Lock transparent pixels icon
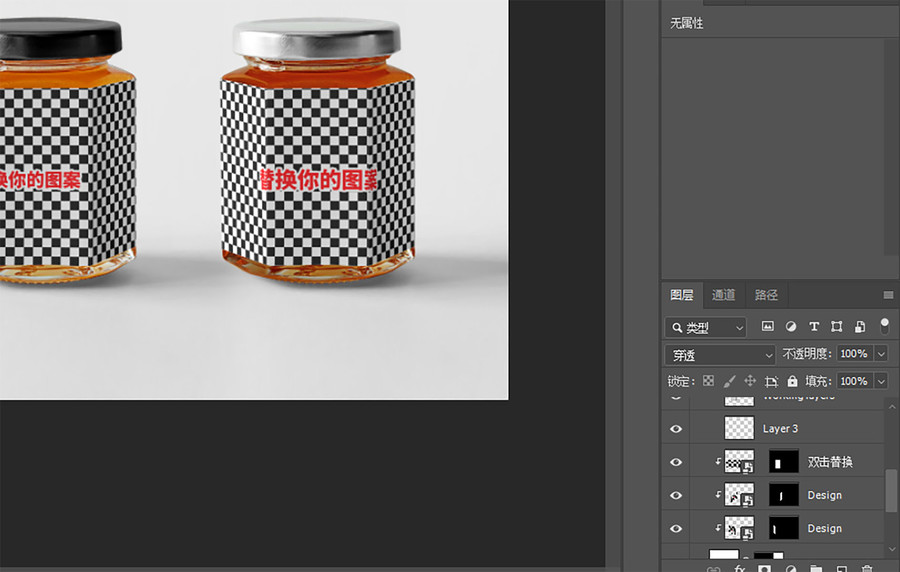Screen dimensions: 900x572 (709, 381)
